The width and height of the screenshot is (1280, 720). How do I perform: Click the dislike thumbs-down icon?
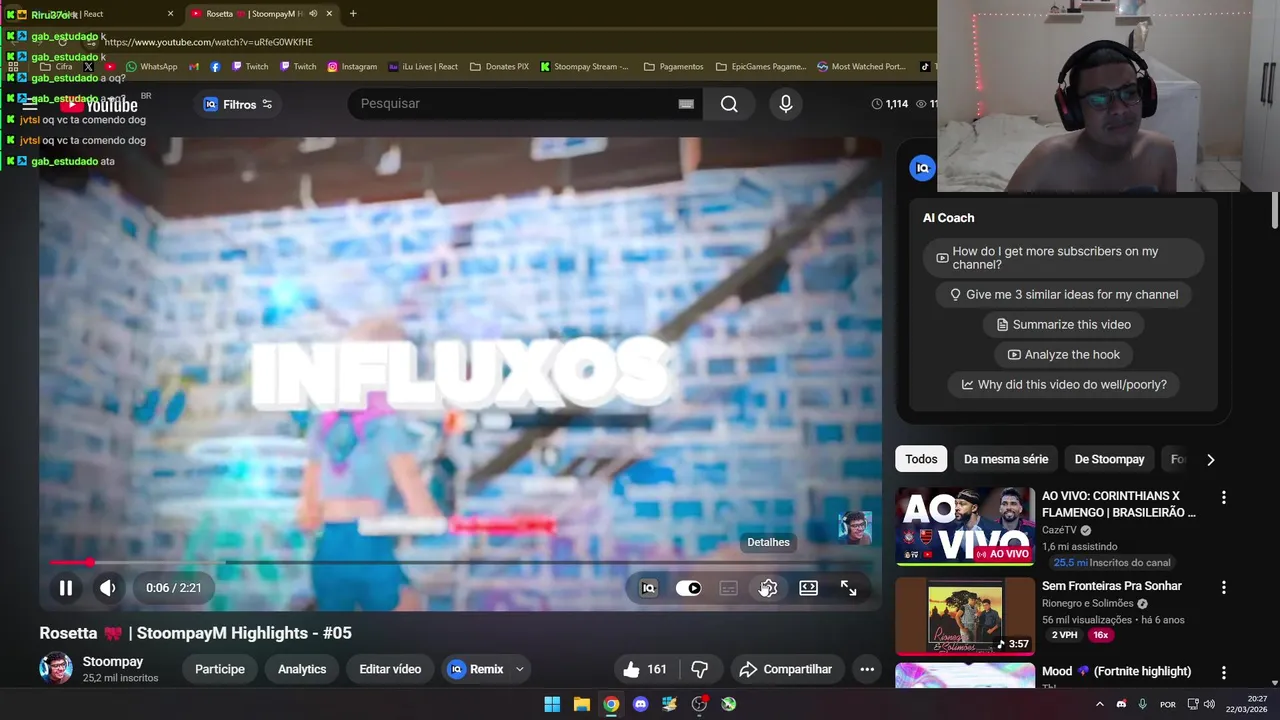tap(700, 669)
